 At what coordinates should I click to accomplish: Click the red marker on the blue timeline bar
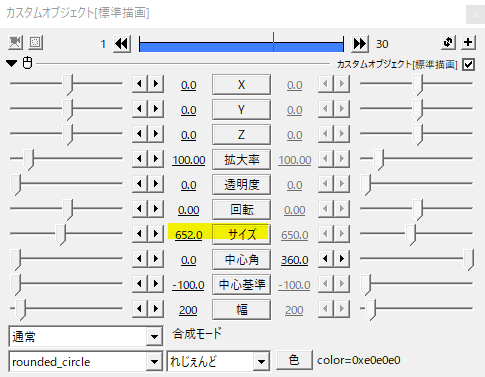[x=273, y=42]
